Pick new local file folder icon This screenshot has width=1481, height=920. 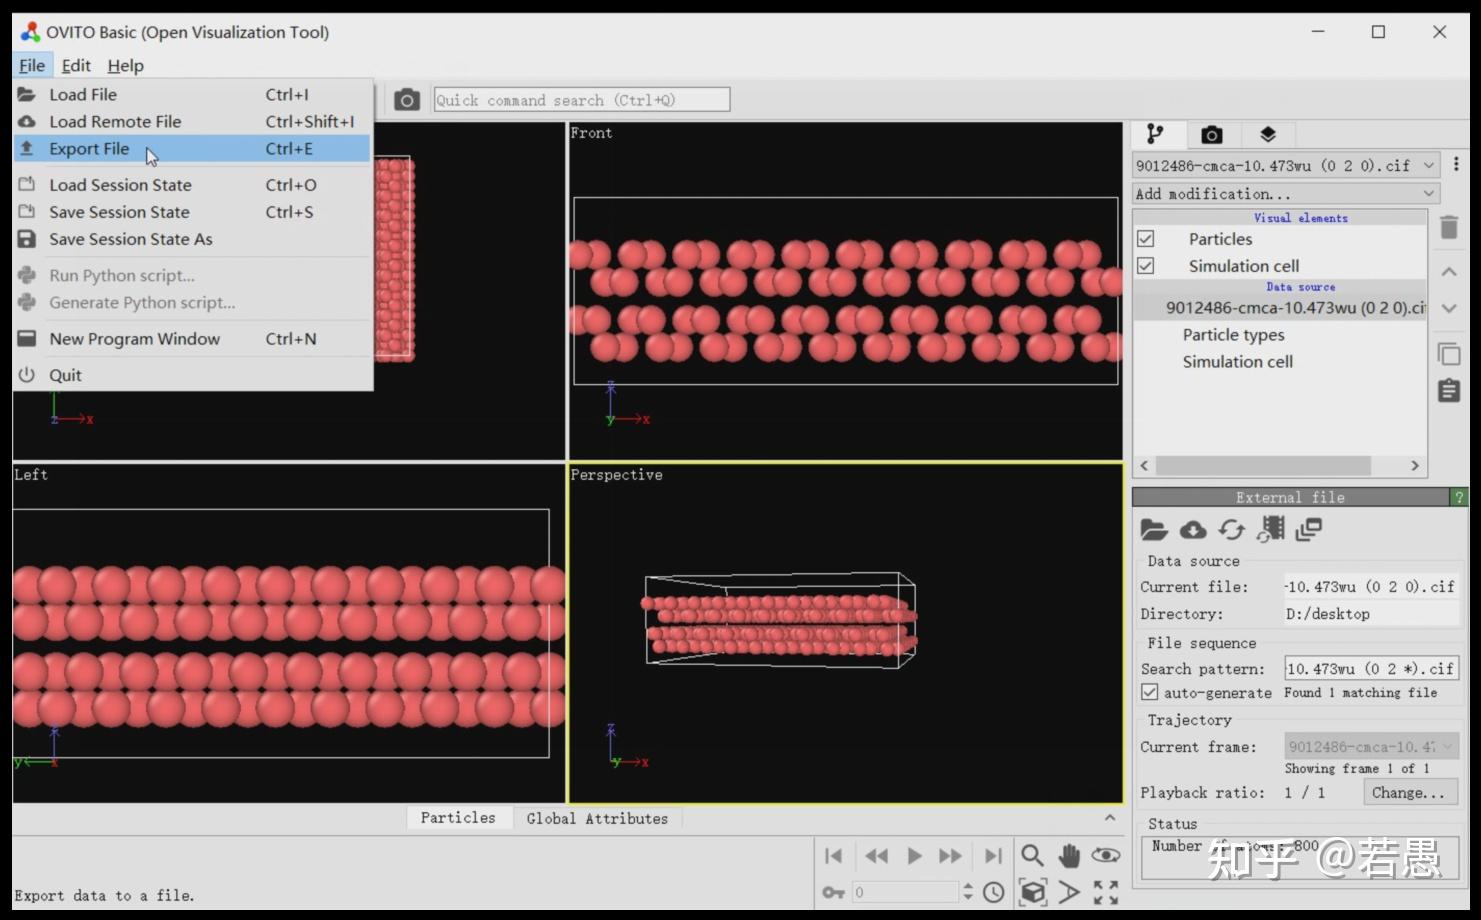pyautogui.click(x=1154, y=530)
